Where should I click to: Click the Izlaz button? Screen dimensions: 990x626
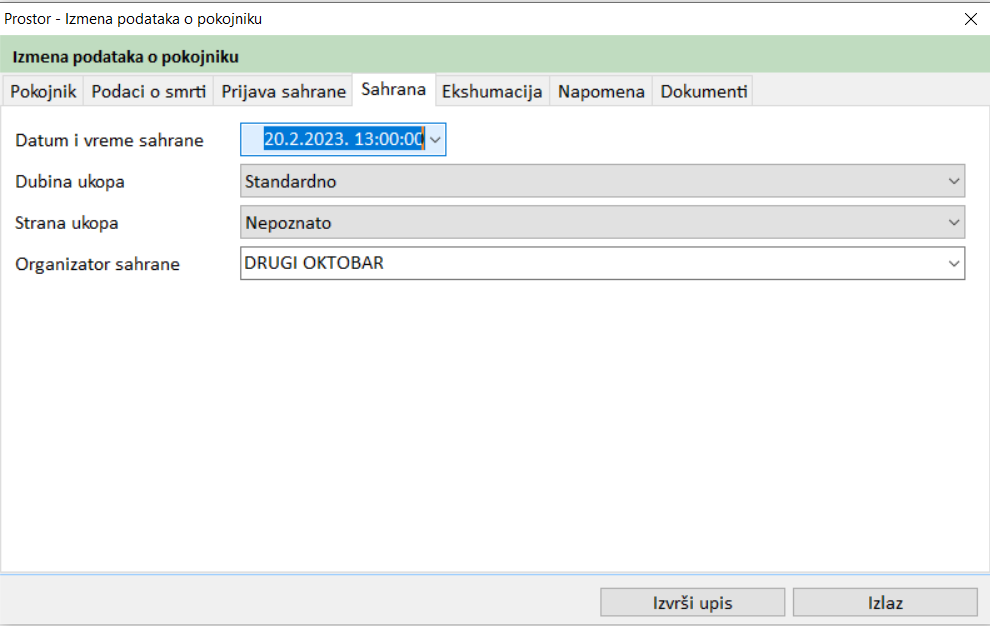tap(885, 603)
